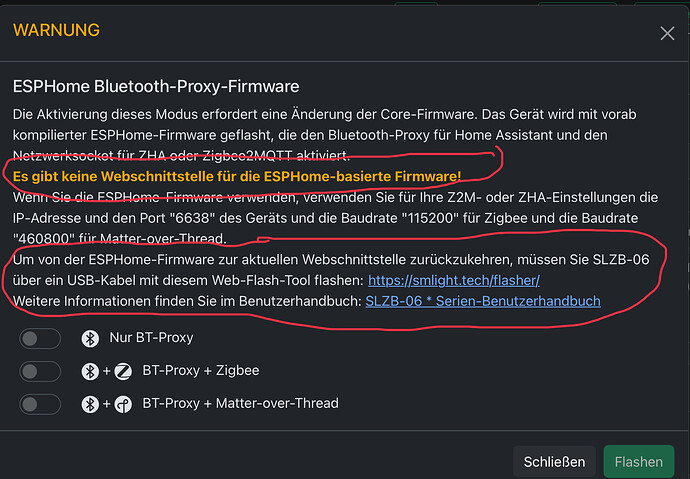Click the 'BT-Proxy + Matter-over-Thread' label text
690x479 pixels.
[240, 404]
